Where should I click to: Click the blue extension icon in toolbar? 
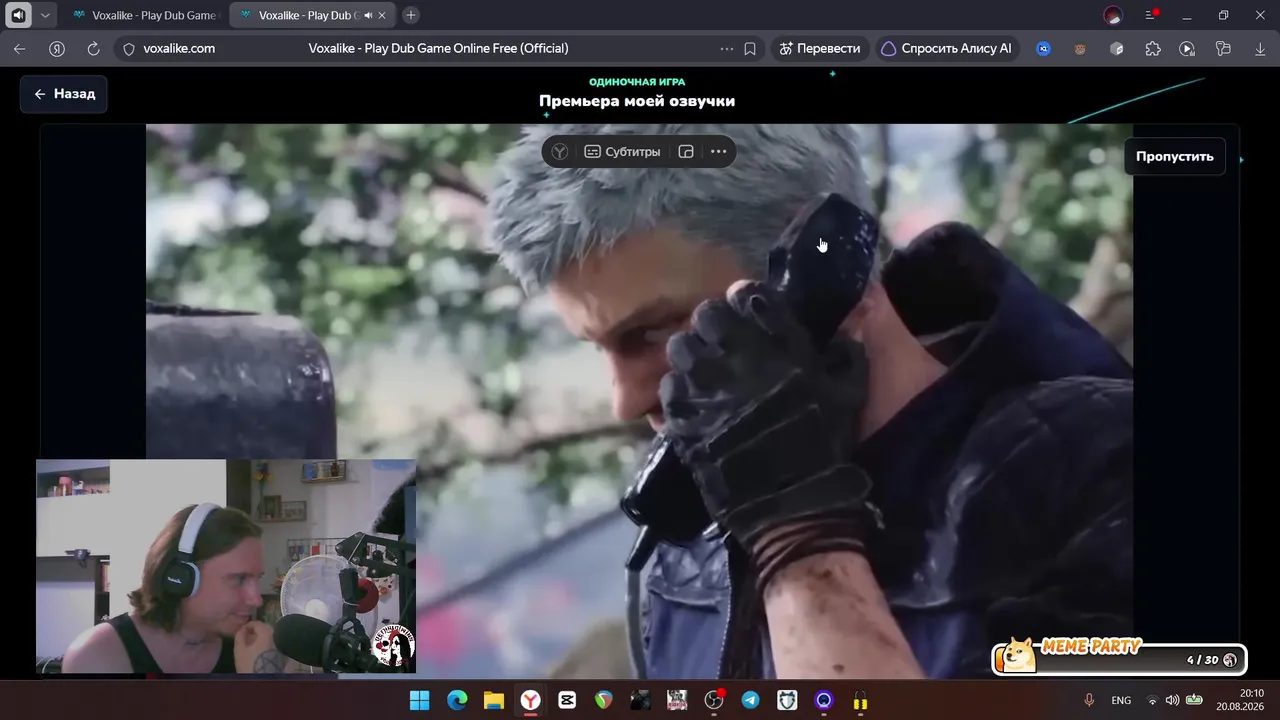(x=1043, y=48)
